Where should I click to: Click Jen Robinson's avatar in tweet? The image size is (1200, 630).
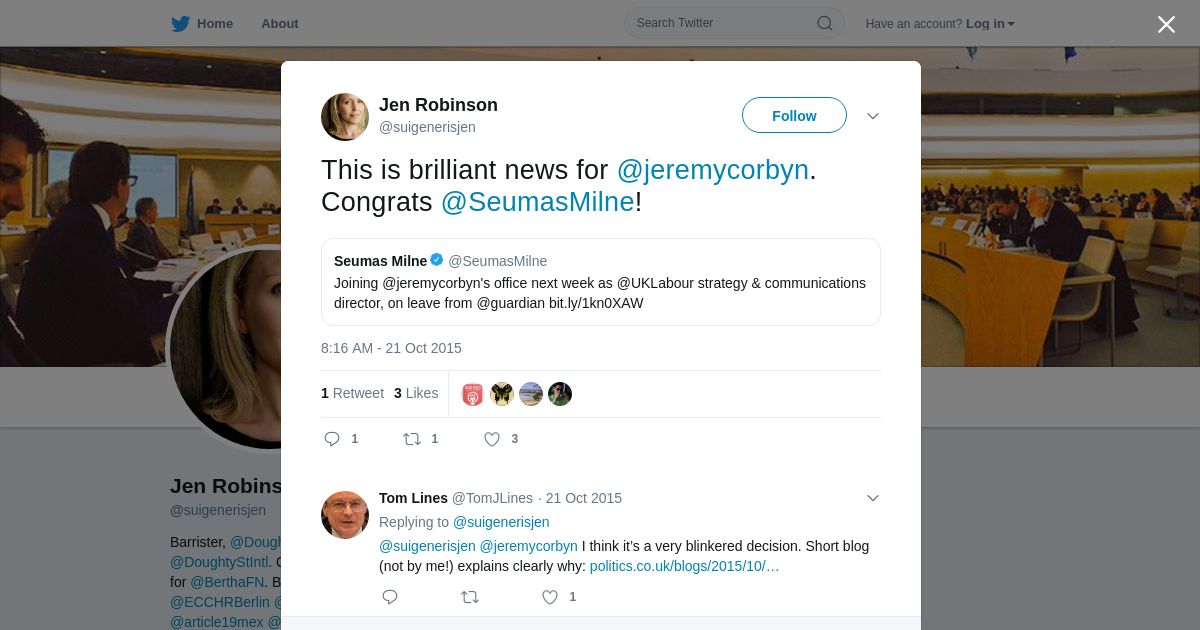click(x=345, y=117)
